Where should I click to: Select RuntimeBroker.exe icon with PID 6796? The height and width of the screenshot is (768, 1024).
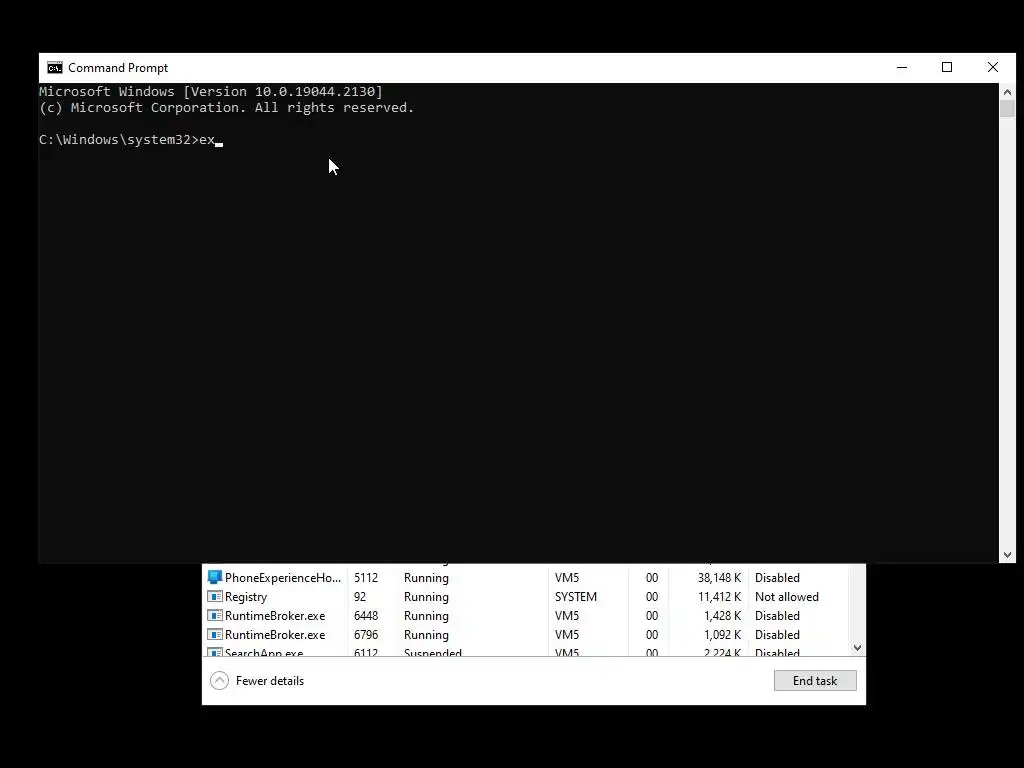tap(215, 634)
